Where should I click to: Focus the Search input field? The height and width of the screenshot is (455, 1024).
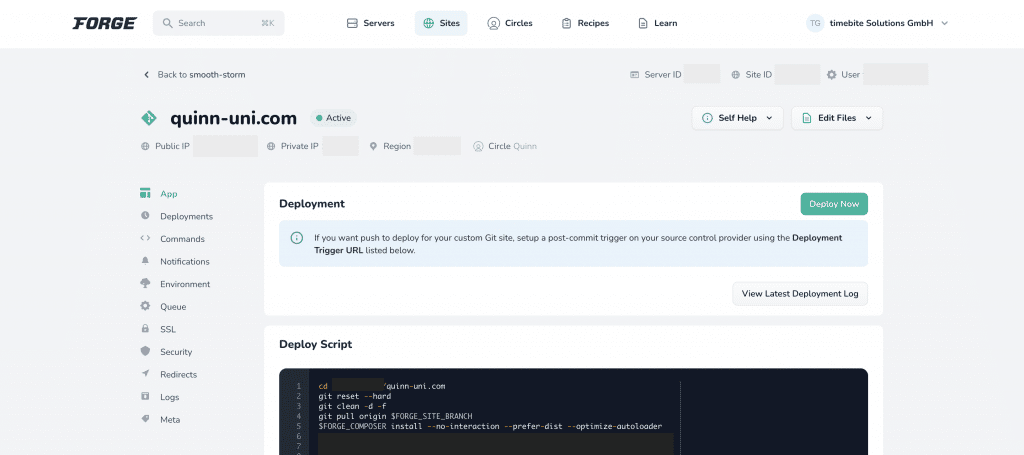(219, 23)
